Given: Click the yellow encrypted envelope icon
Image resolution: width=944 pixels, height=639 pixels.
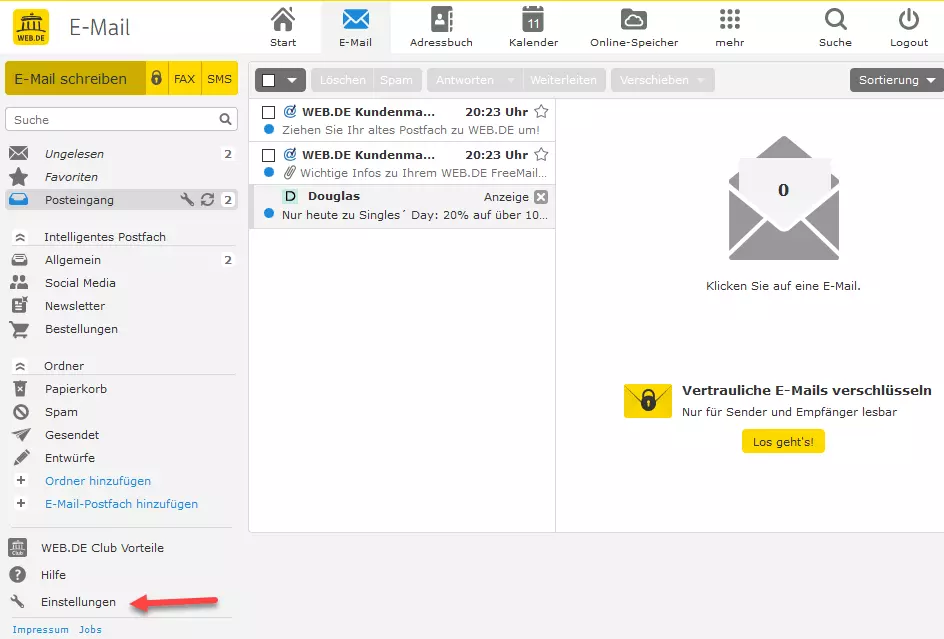Looking at the screenshot, I should [x=648, y=401].
